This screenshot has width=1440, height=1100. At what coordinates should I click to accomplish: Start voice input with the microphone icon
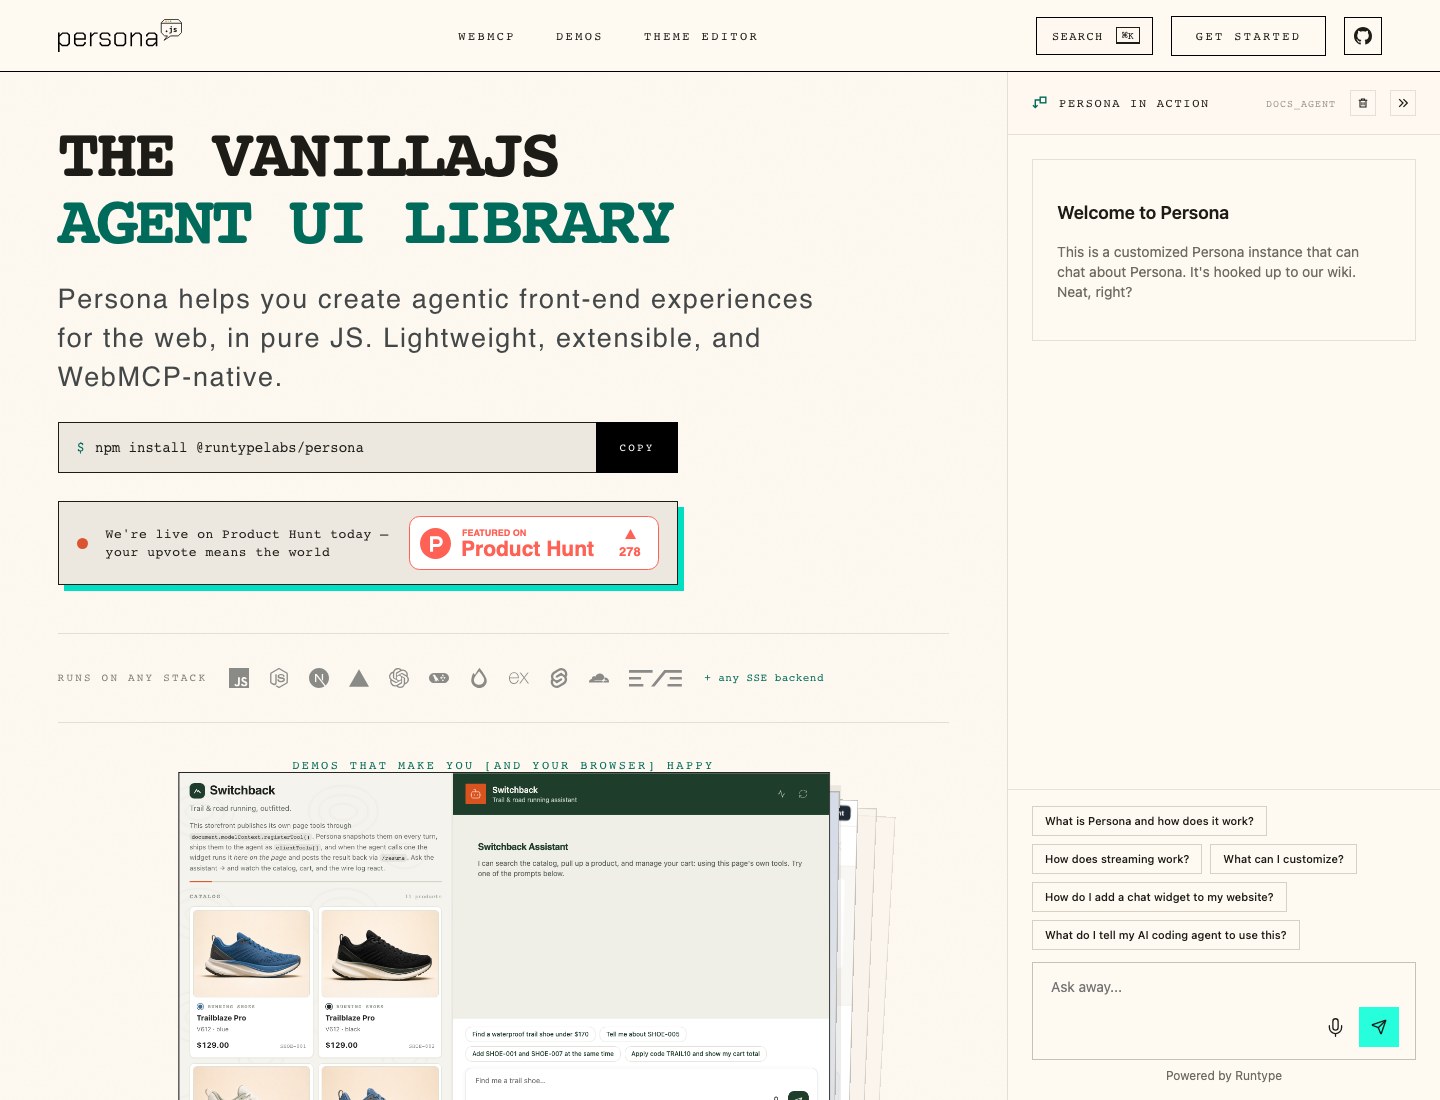pyautogui.click(x=1335, y=1027)
